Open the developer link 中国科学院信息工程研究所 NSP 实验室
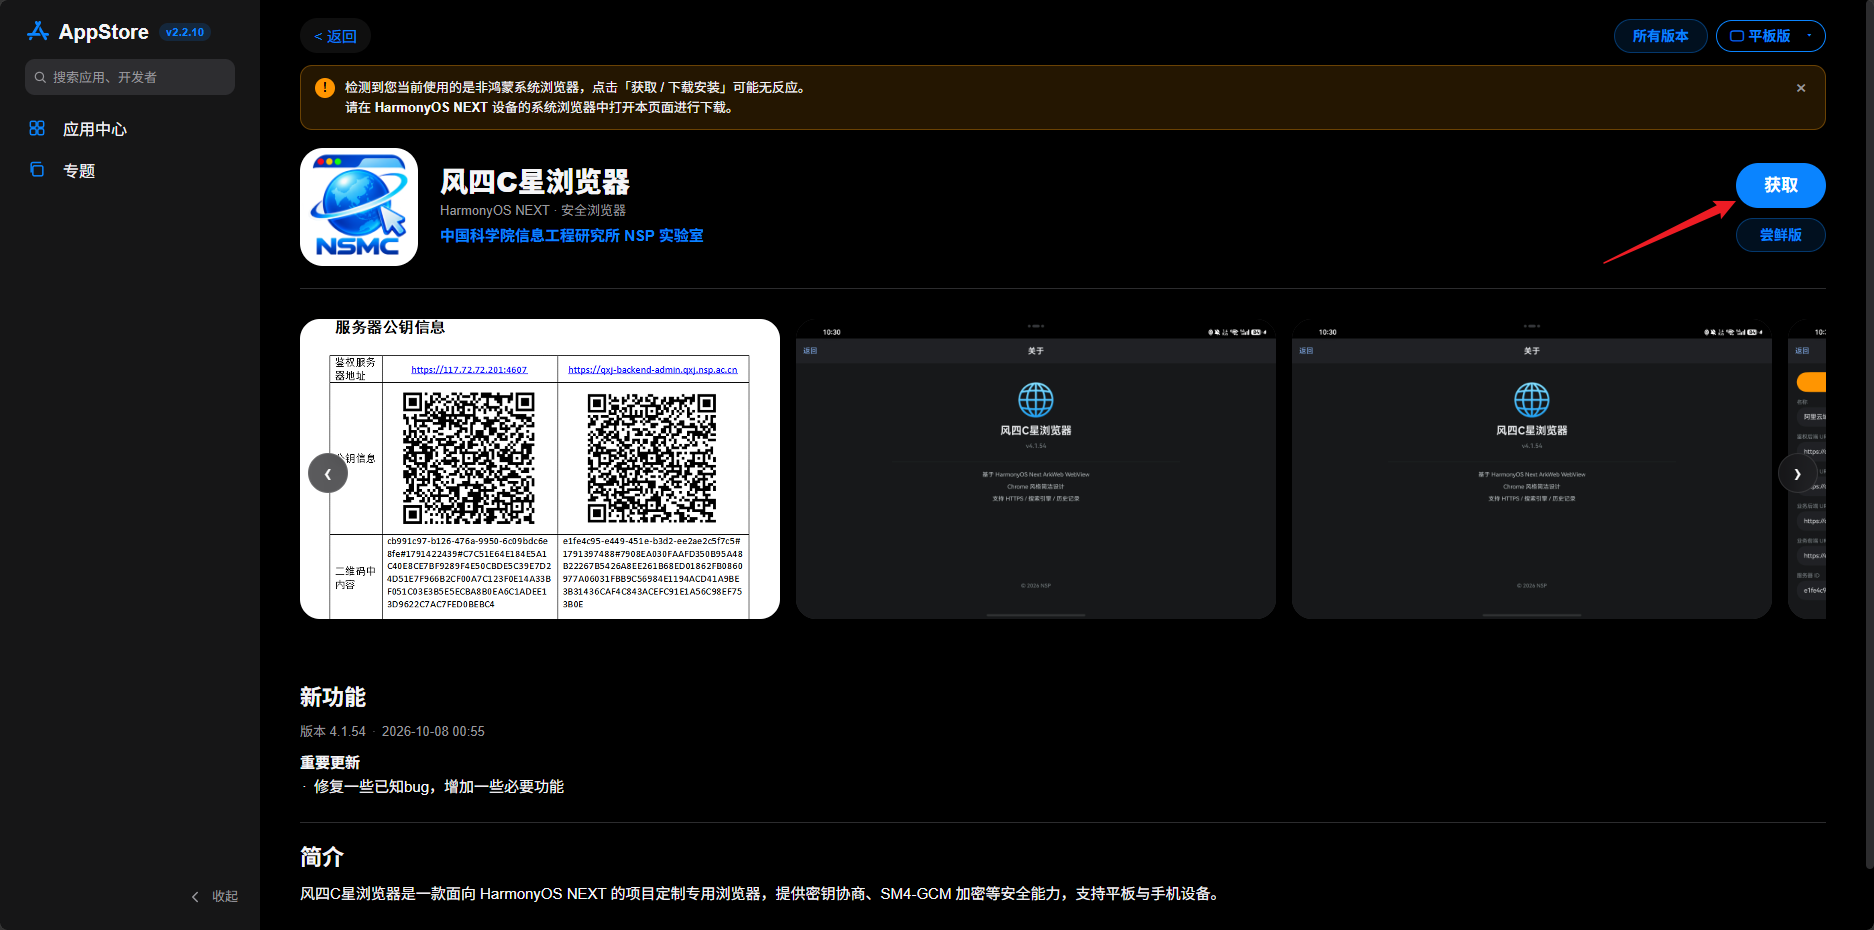This screenshot has width=1874, height=930. (x=572, y=236)
